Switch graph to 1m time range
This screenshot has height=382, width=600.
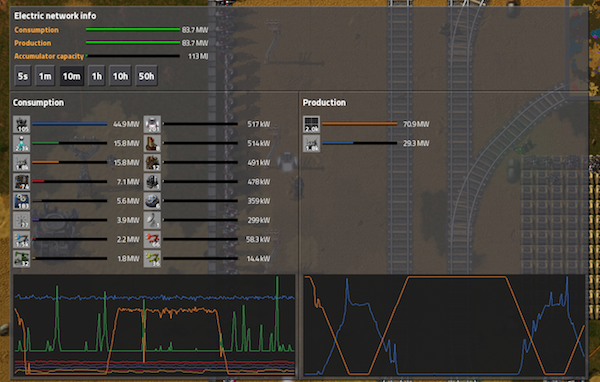pos(45,76)
